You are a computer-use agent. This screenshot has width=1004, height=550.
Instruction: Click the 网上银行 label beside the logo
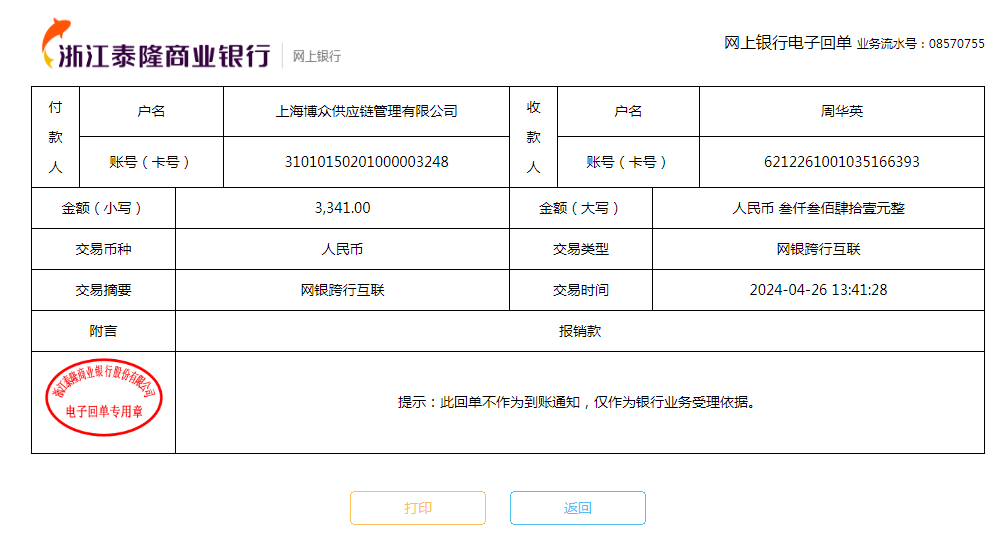tap(316, 56)
